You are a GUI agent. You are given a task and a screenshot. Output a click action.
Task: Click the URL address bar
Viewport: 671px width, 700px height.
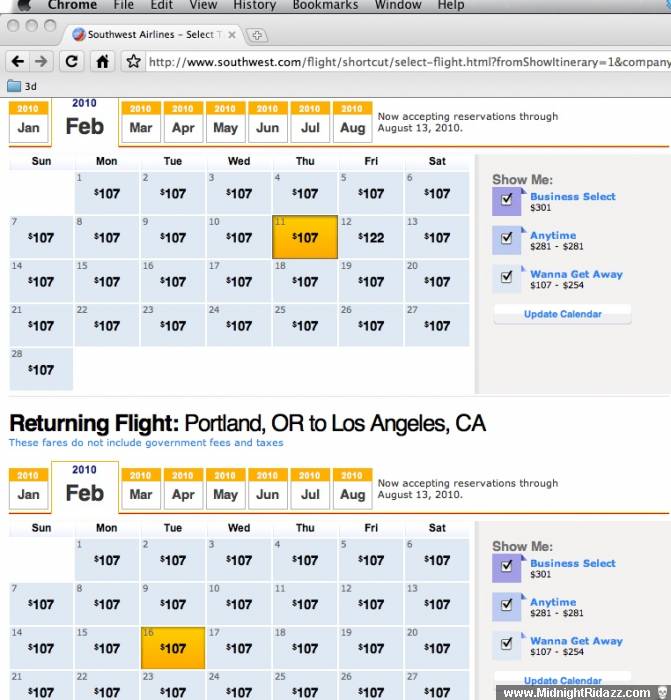408,62
